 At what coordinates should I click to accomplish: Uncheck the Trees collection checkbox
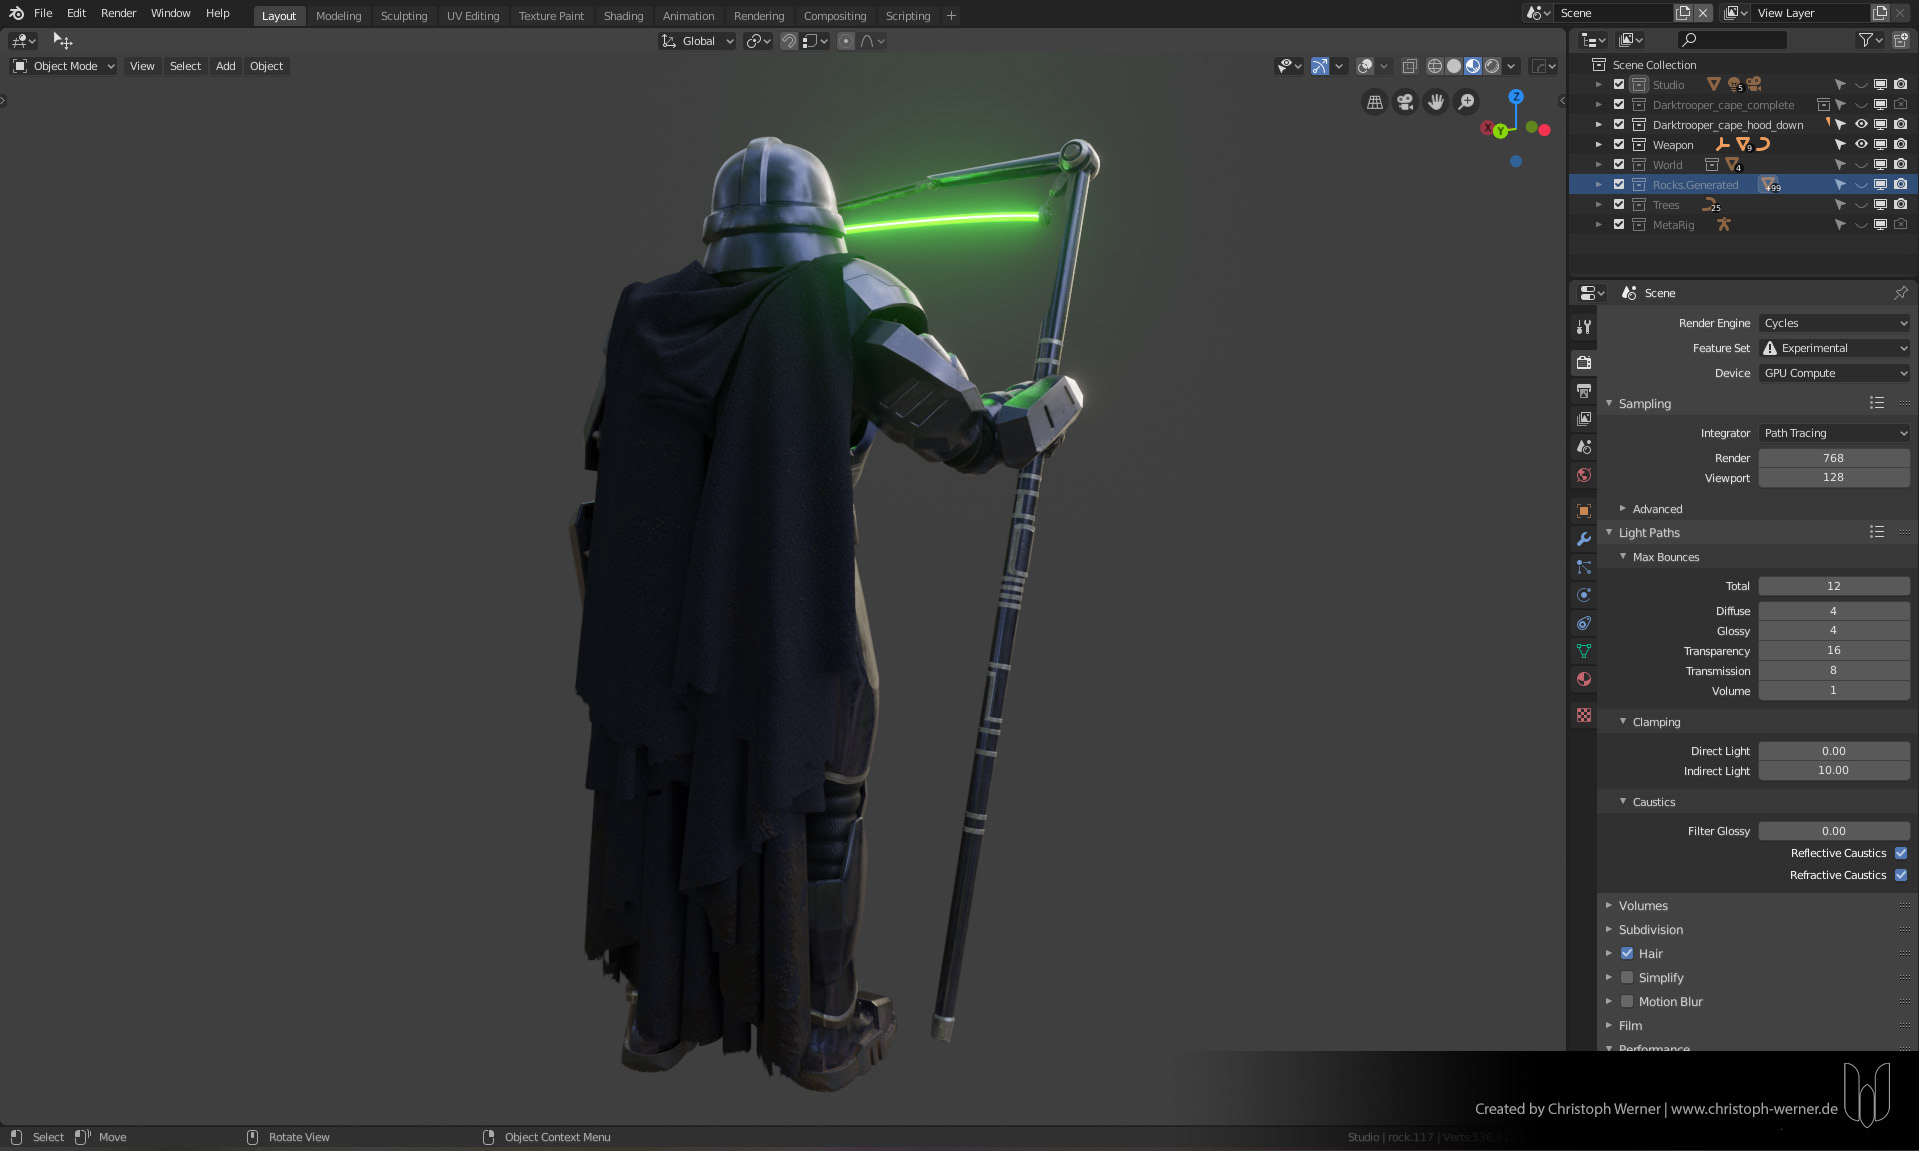(1619, 204)
